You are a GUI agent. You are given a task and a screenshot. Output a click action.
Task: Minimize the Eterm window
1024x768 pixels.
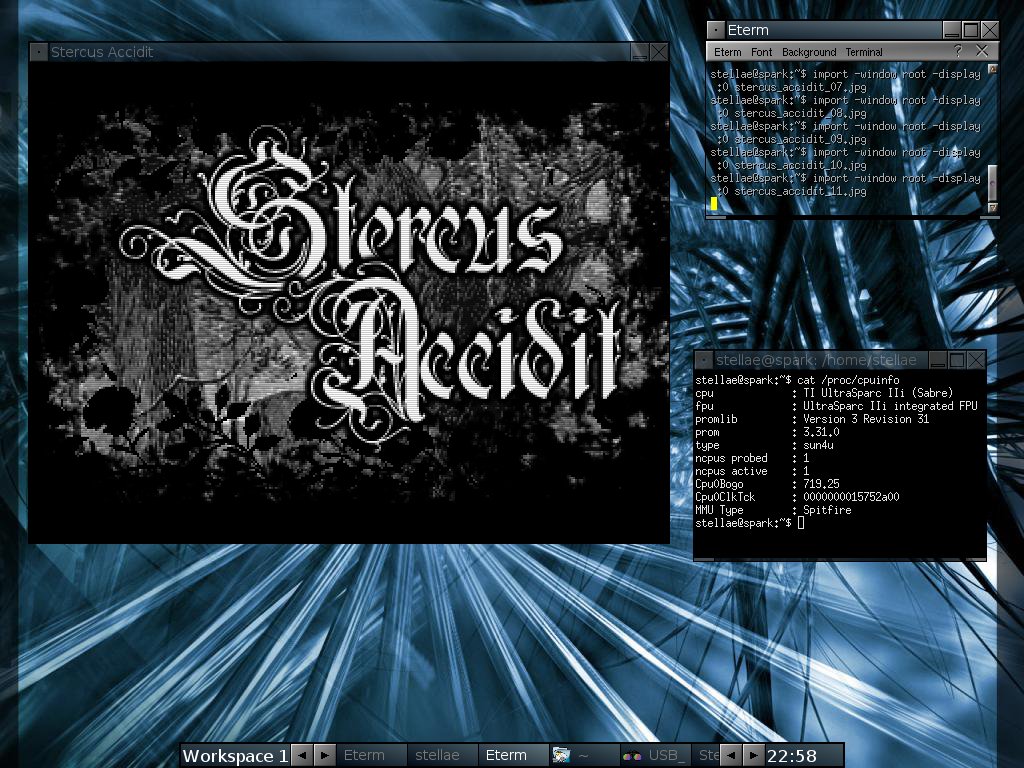(952, 30)
